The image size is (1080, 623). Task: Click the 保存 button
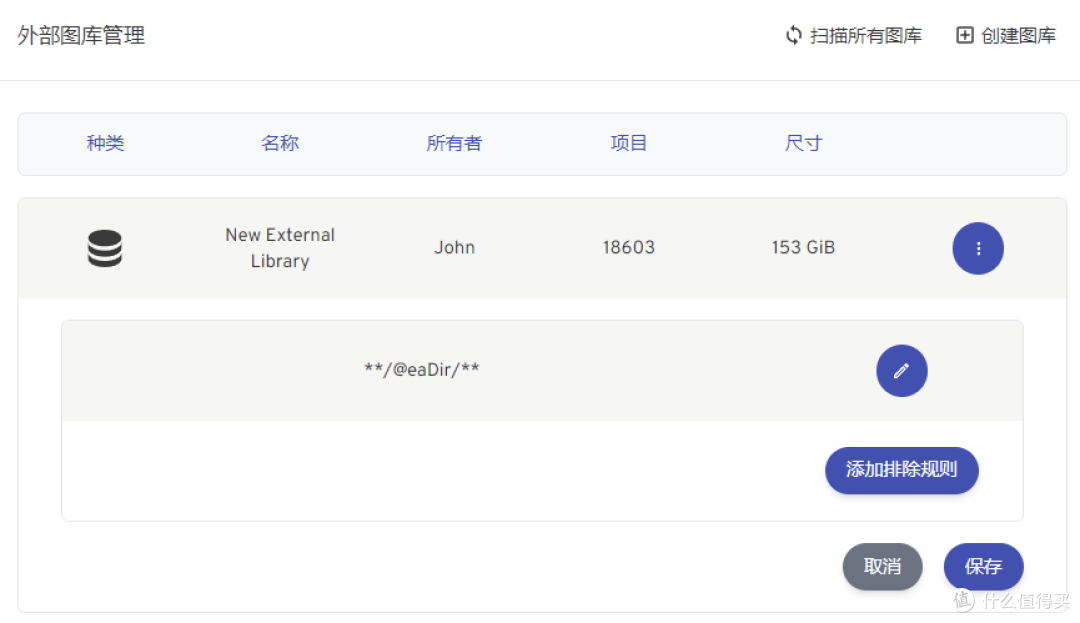point(983,567)
